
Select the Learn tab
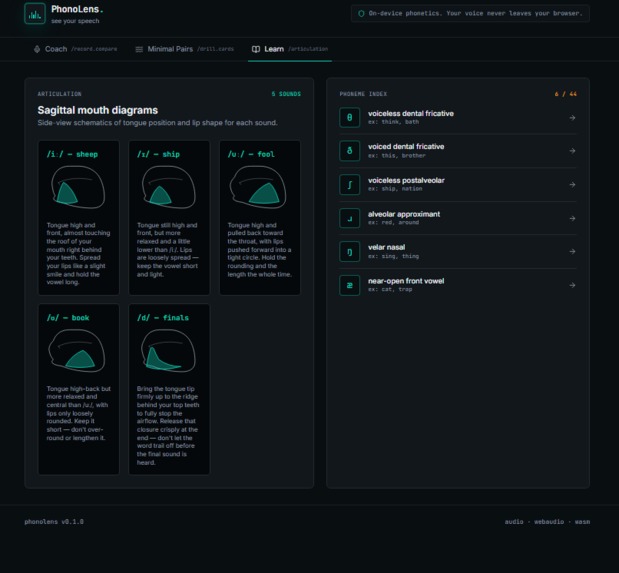(x=290, y=49)
